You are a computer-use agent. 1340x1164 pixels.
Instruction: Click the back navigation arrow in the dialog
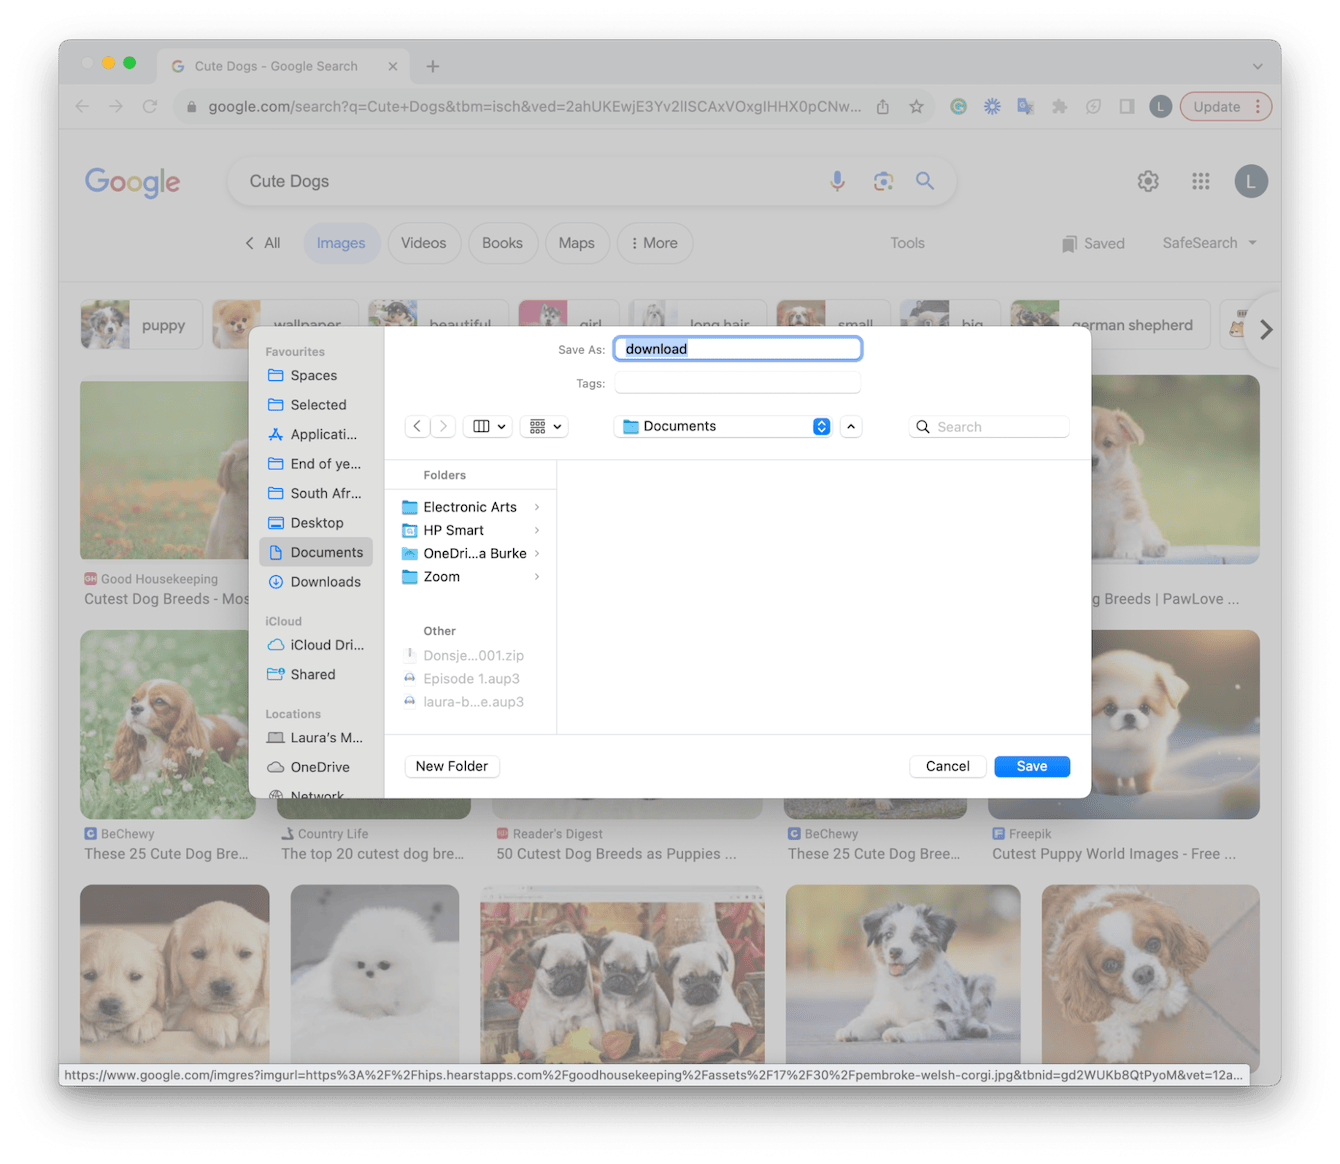pos(417,426)
